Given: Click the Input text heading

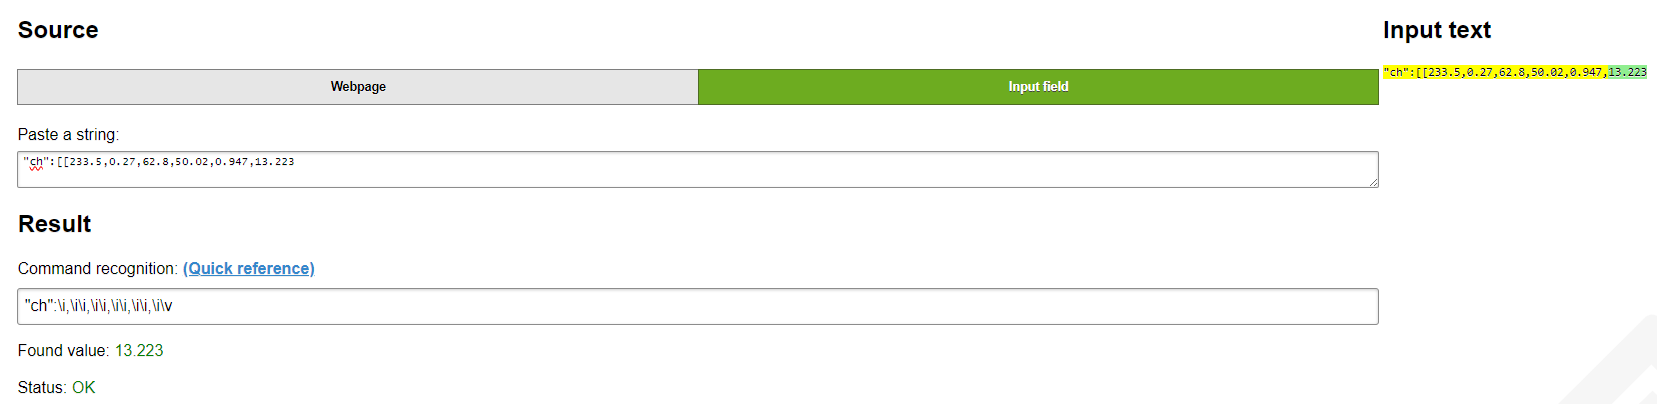Looking at the screenshot, I should click(x=1436, y=30).
